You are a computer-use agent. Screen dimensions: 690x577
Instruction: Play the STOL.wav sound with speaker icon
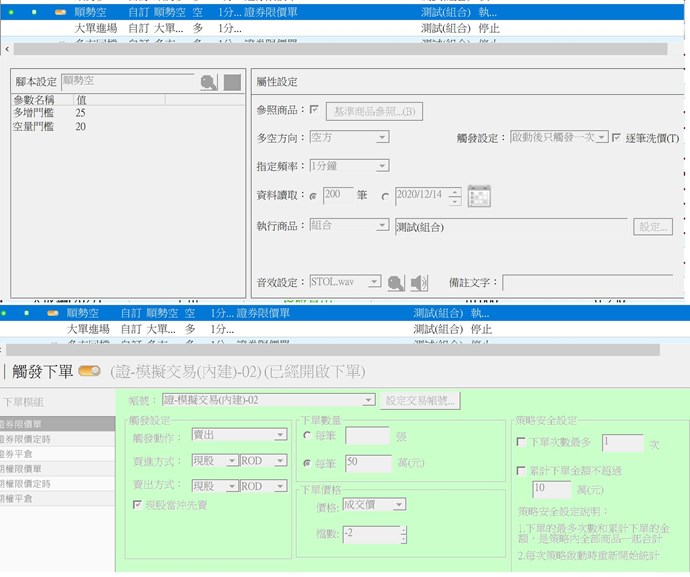[419, 283]
